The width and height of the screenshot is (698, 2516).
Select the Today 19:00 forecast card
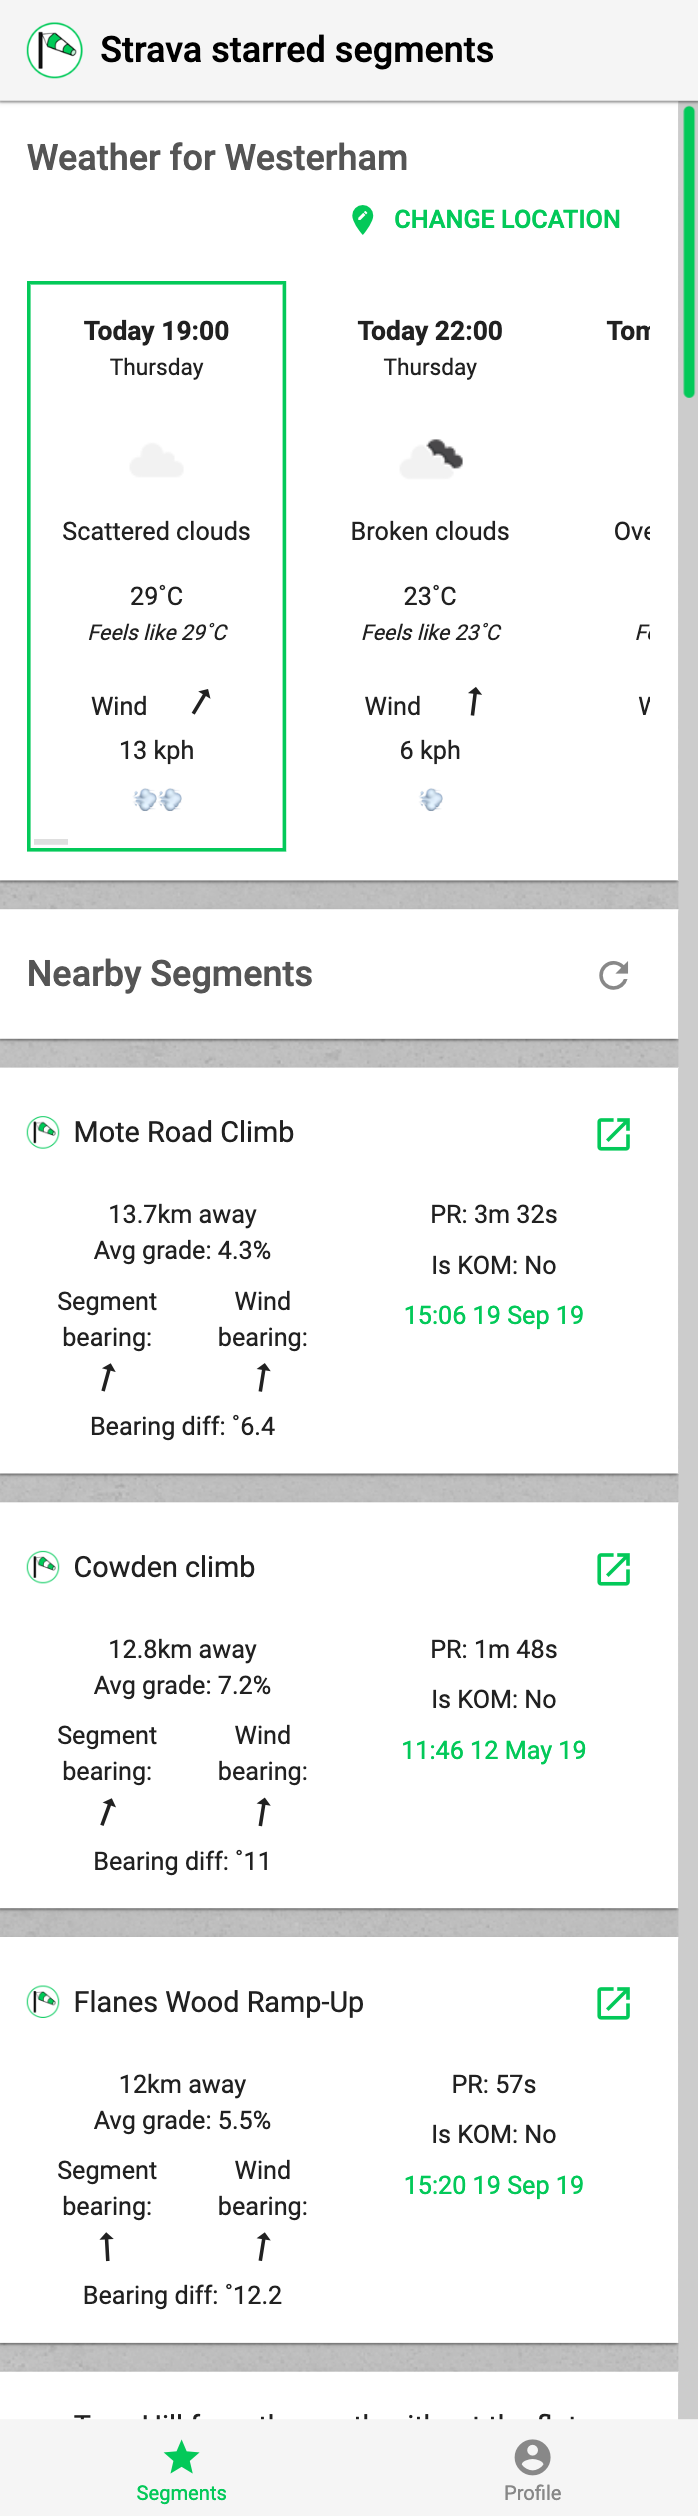[x=157, y=566]
